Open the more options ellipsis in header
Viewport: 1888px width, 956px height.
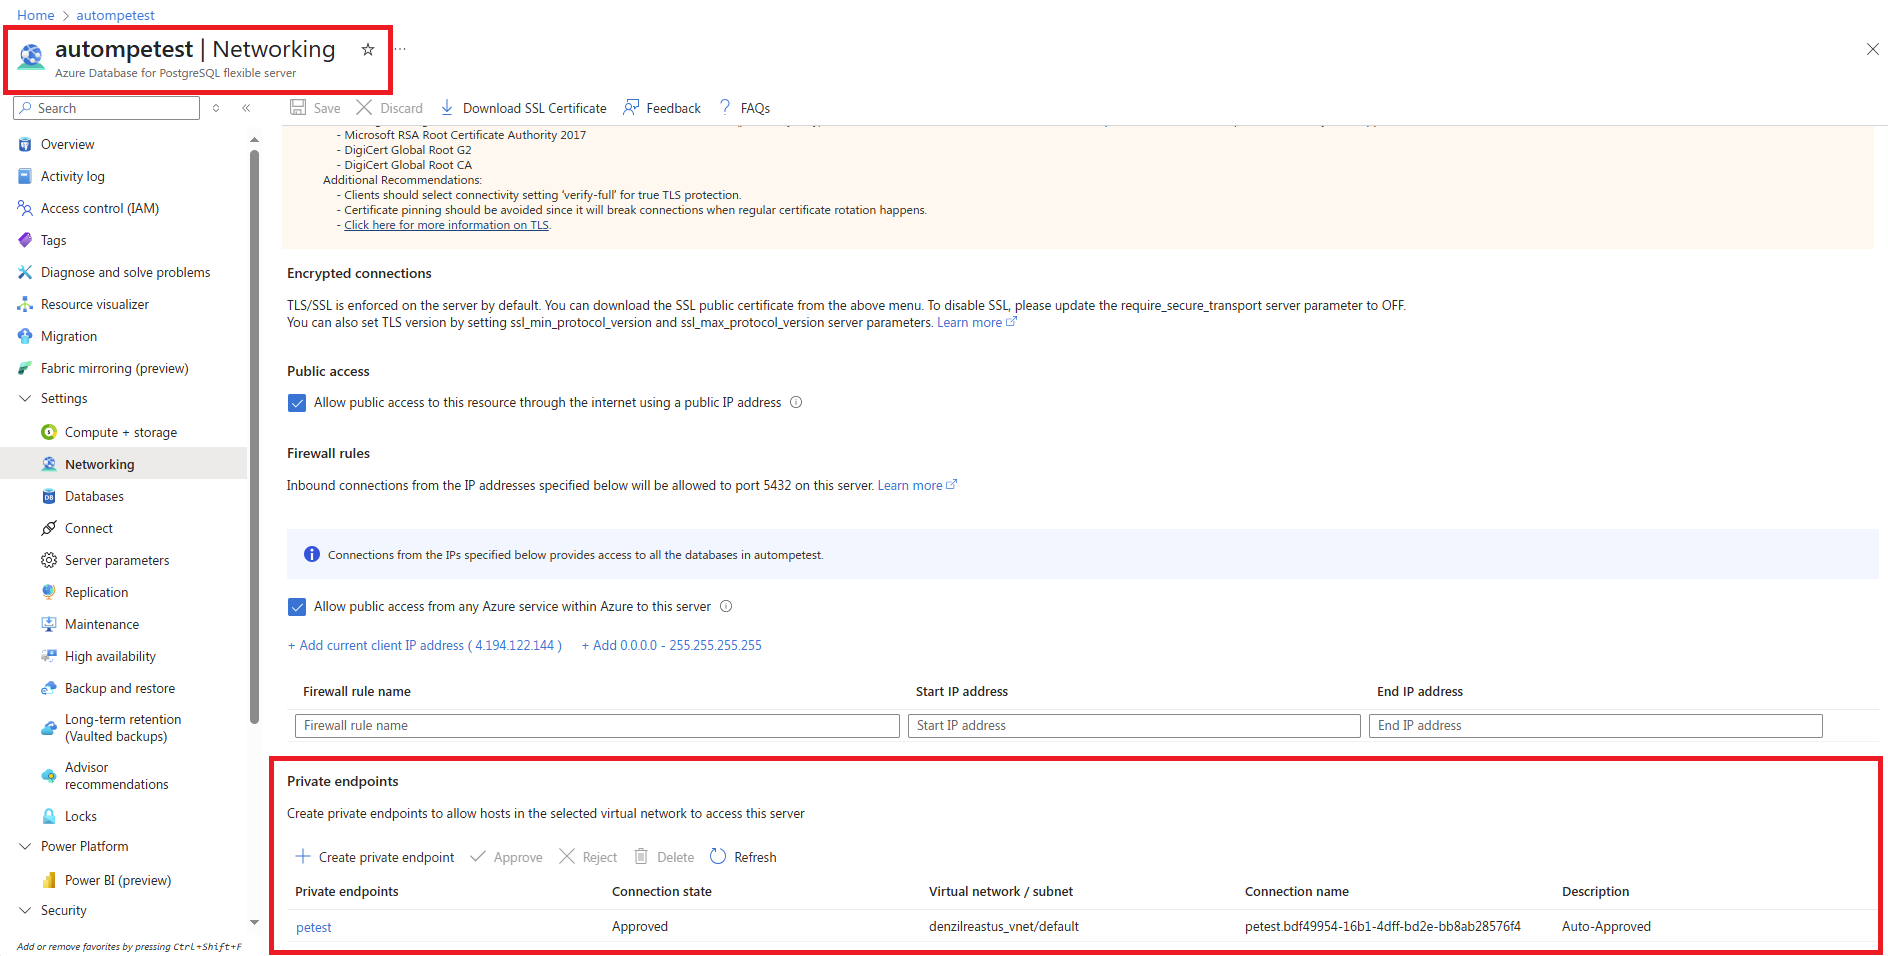[x=401, y=49]
